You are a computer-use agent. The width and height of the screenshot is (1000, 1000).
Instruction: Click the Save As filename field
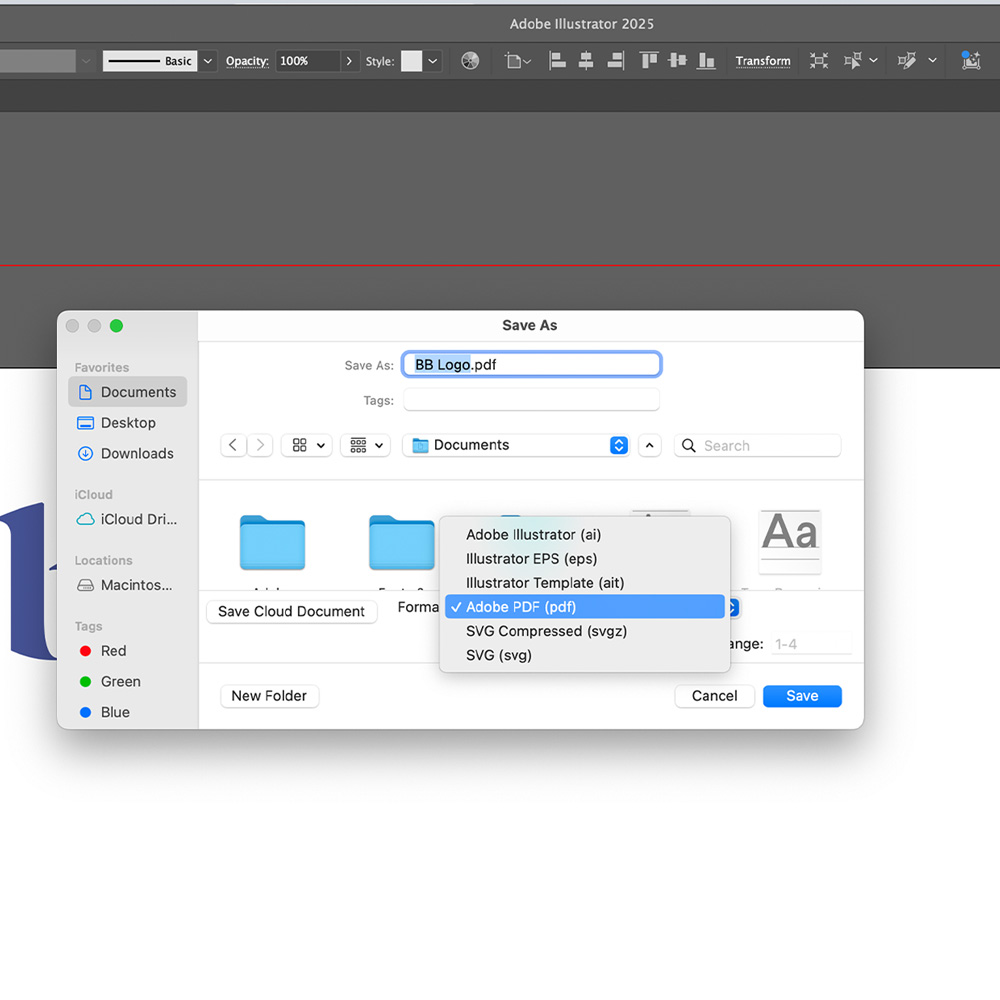(x=531, y=365)
